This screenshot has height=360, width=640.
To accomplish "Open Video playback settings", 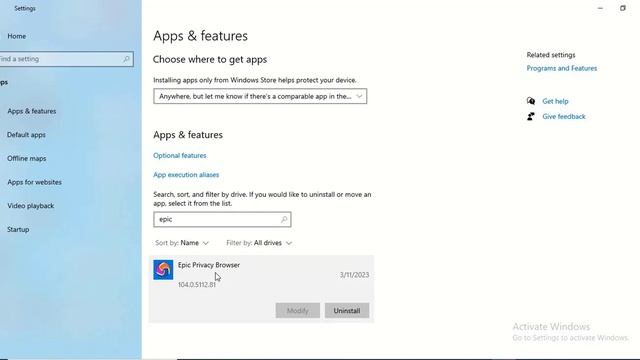I will coord(31,206).
